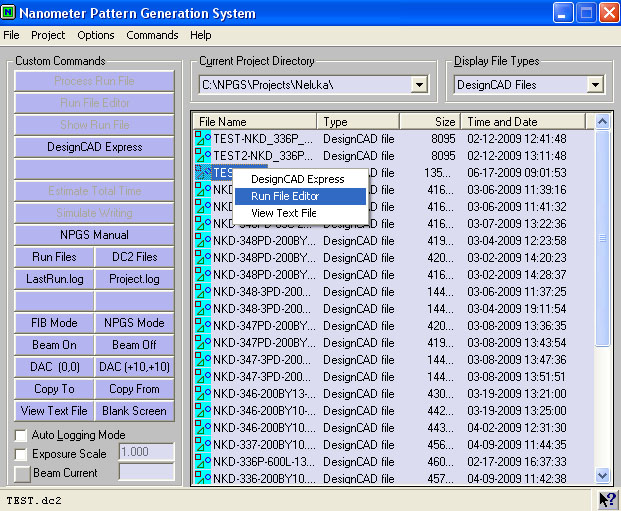Check the Beam Current checkbox

21,472
